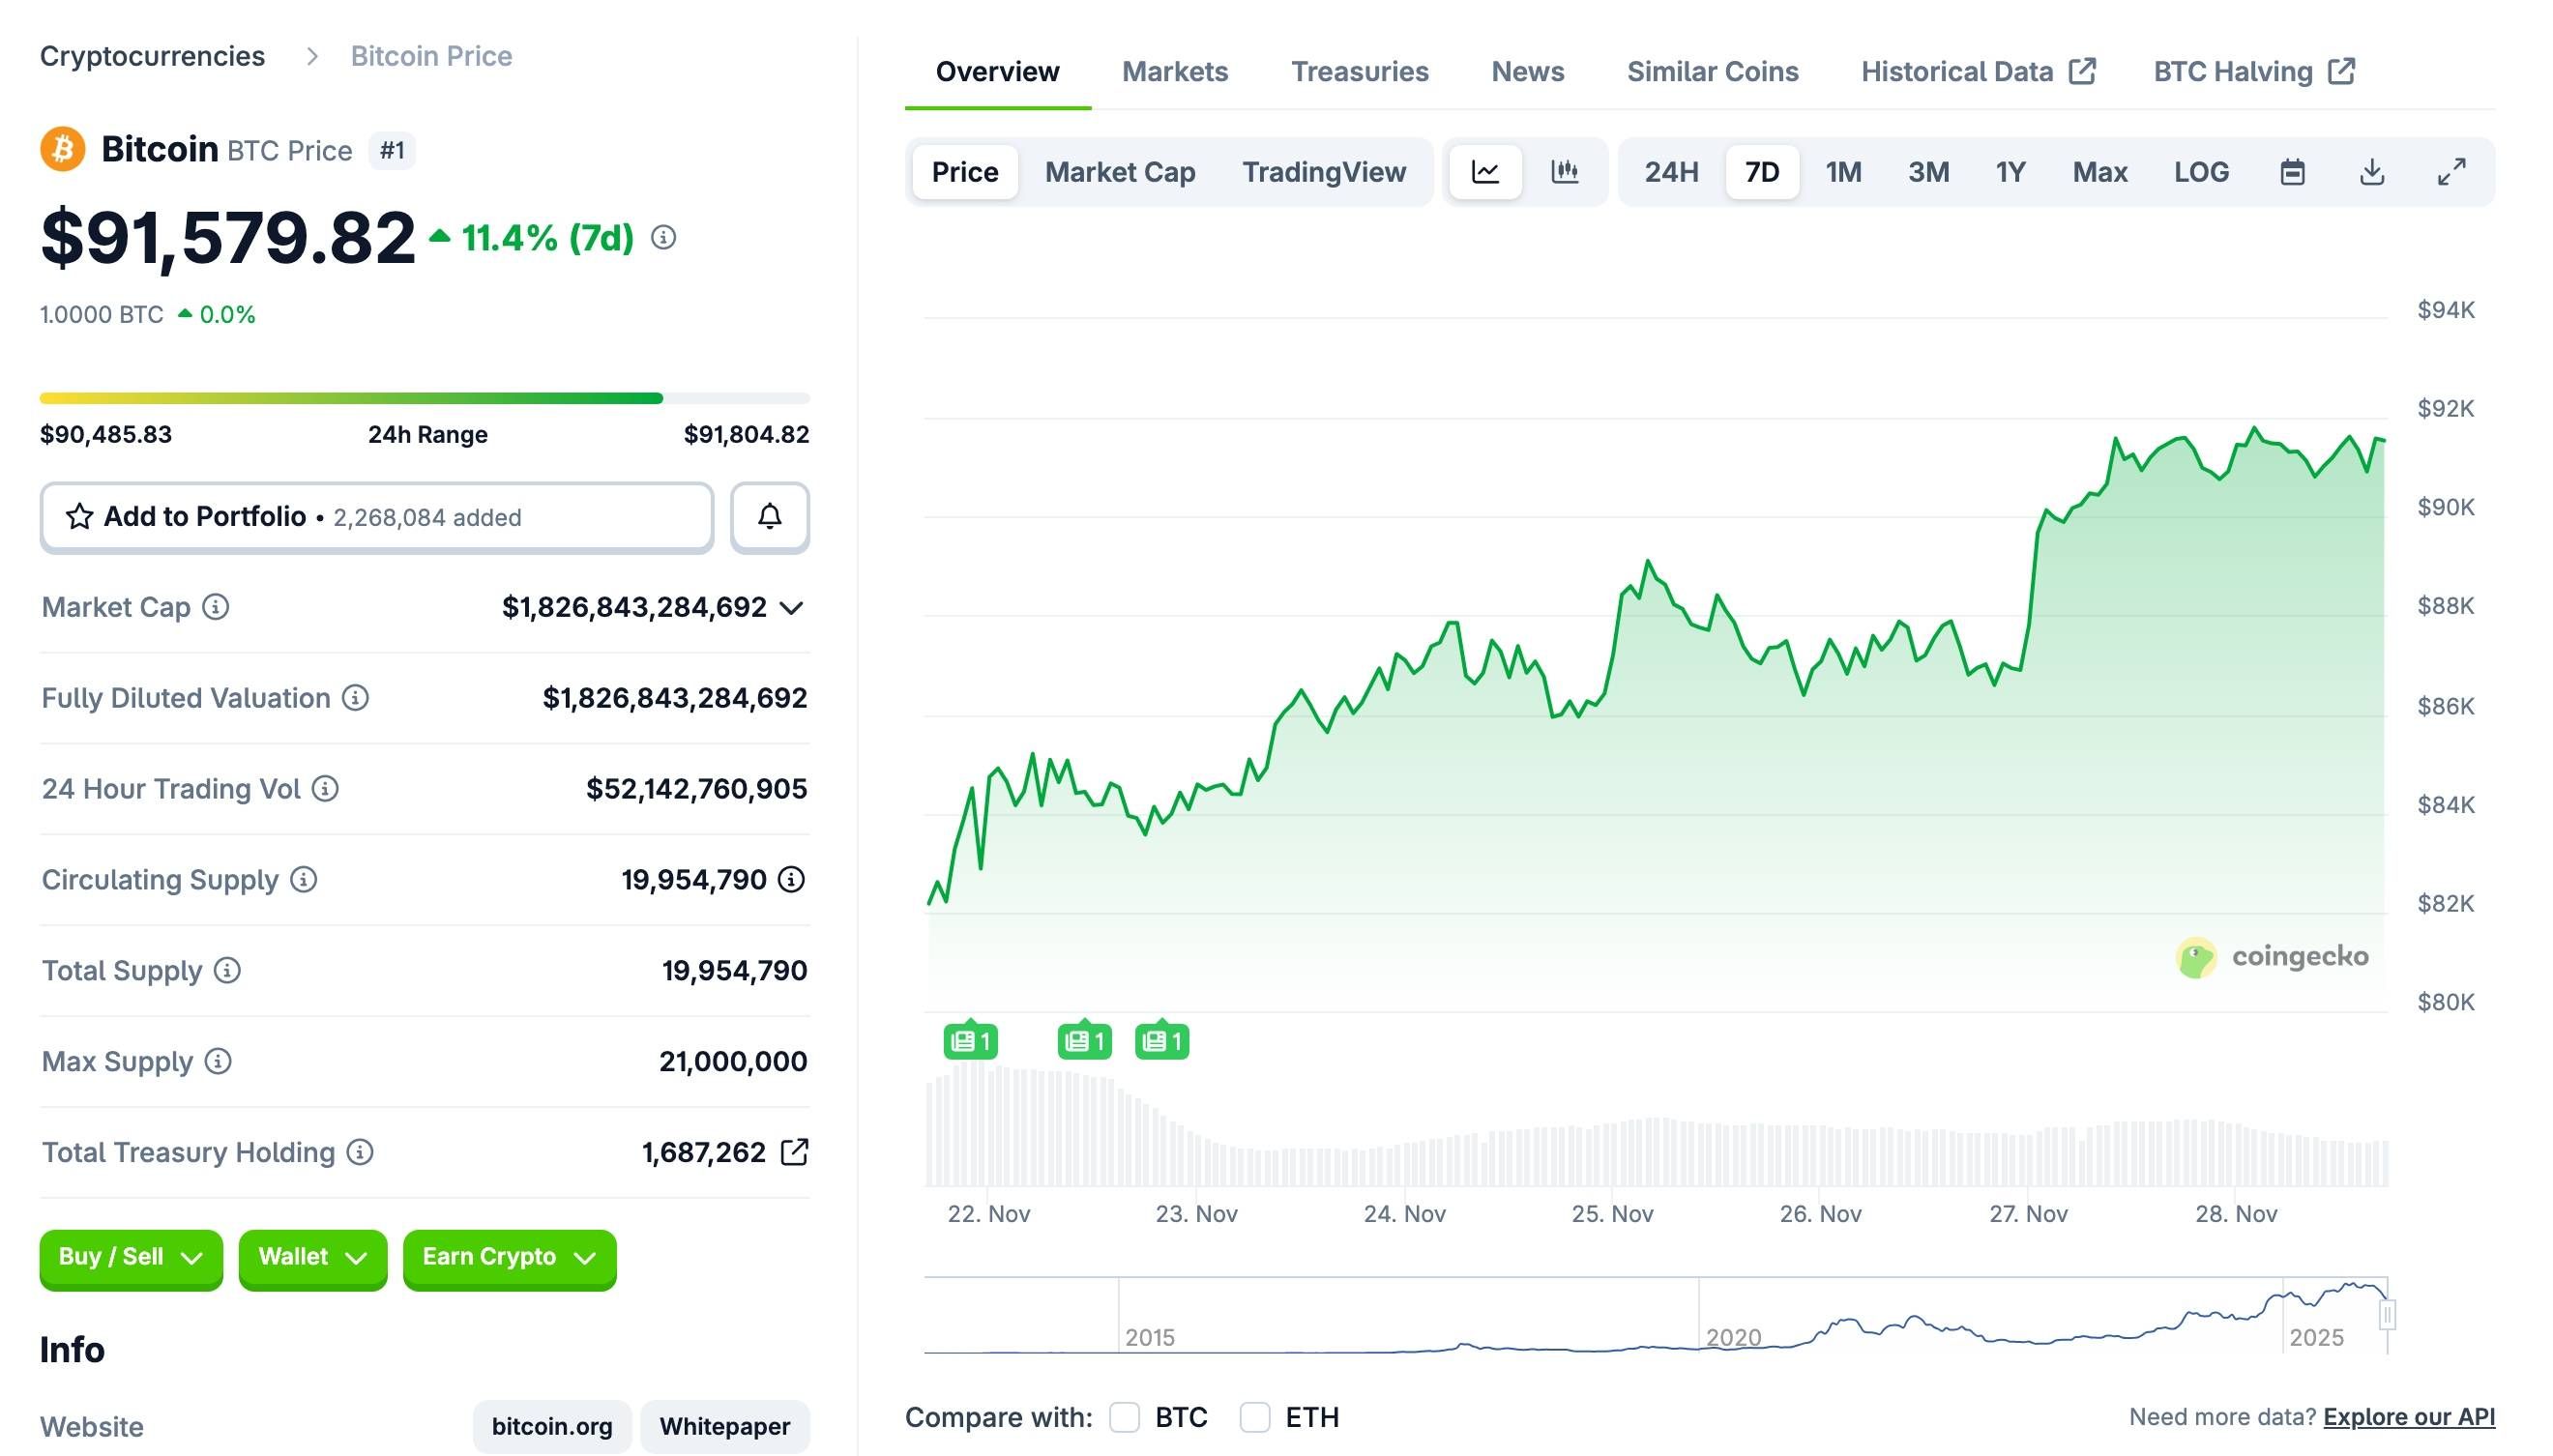Viewport: 2553px width, 1456px height.
Task: Switch chart to candlestick view
Action: pyautogui.click(x=1564, y=171)
